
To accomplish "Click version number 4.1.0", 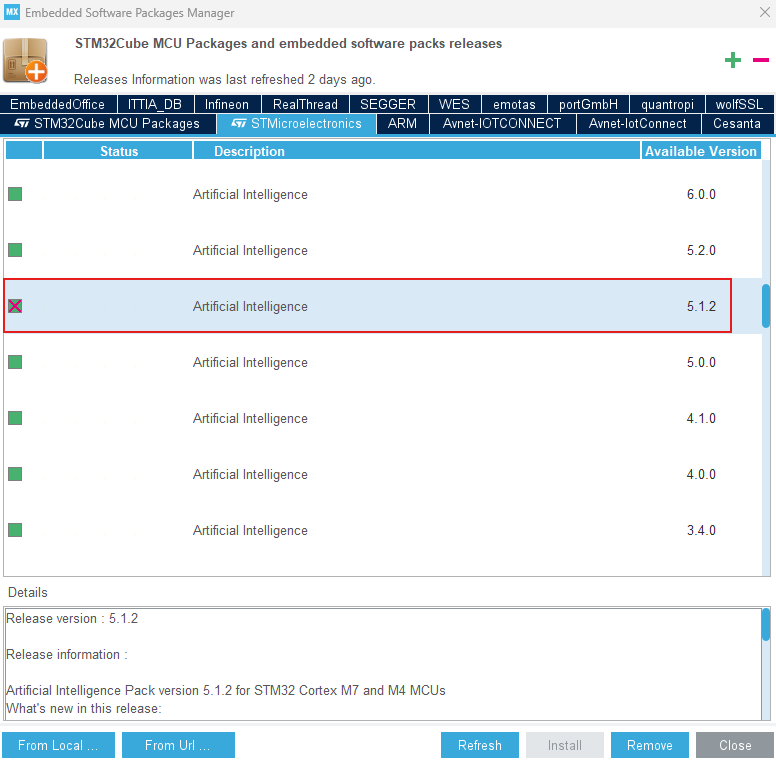I will [x=701, y=418].
